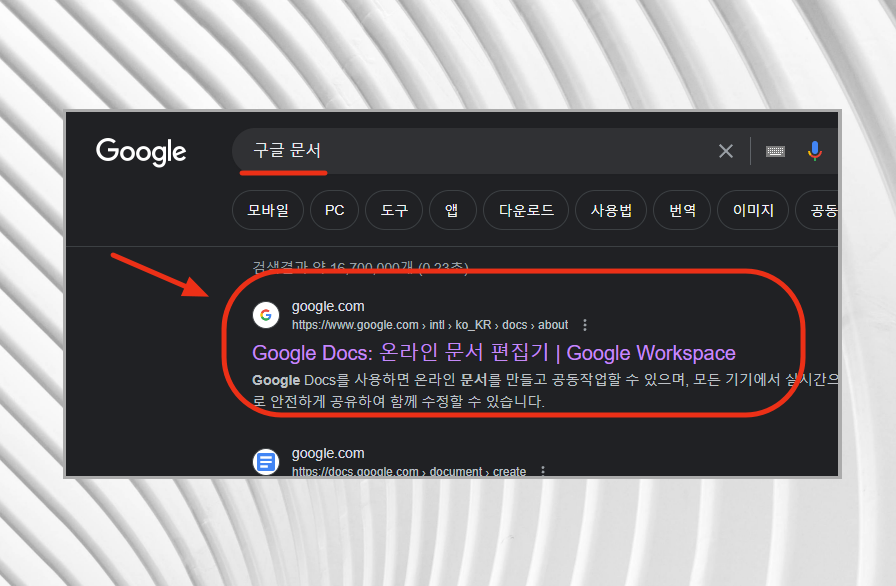Click the snippet text about Google Docs를 사용하면

(x=545, y=391)
